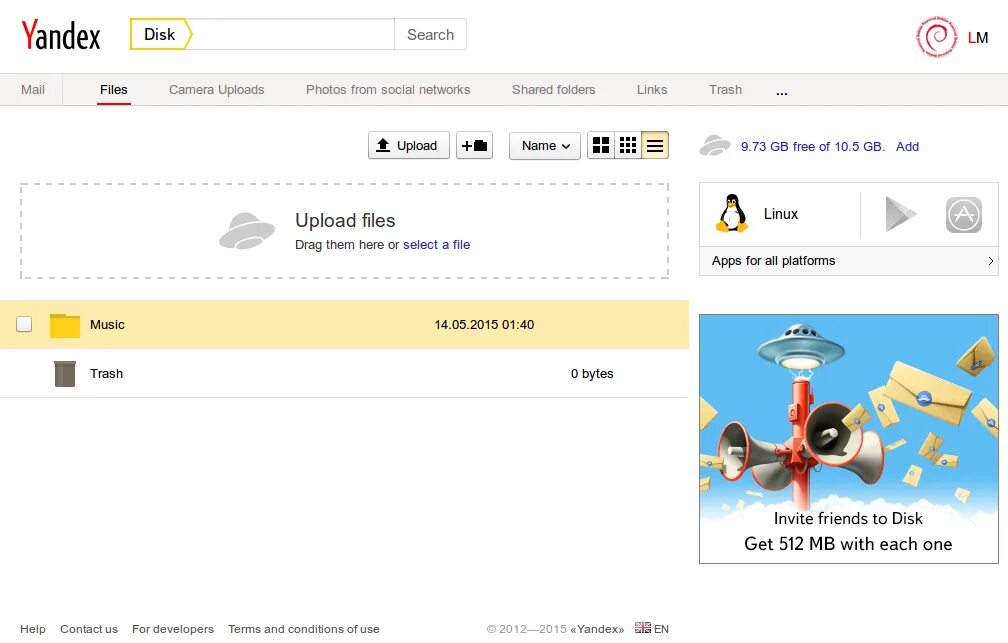The width and height of the screenshot is (1008, 643).
Task: Click the Upload button
Action: click(408, 145)
